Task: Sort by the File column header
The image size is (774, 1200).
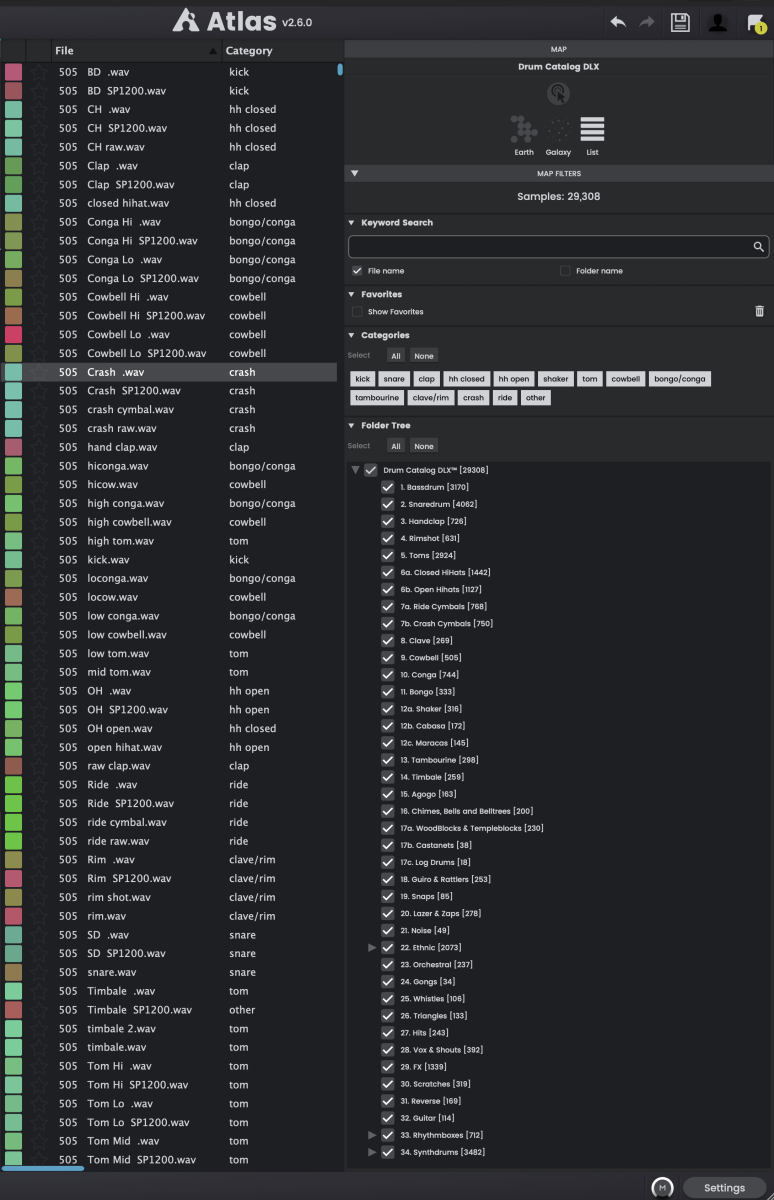Action: click(x=136, y=50)
